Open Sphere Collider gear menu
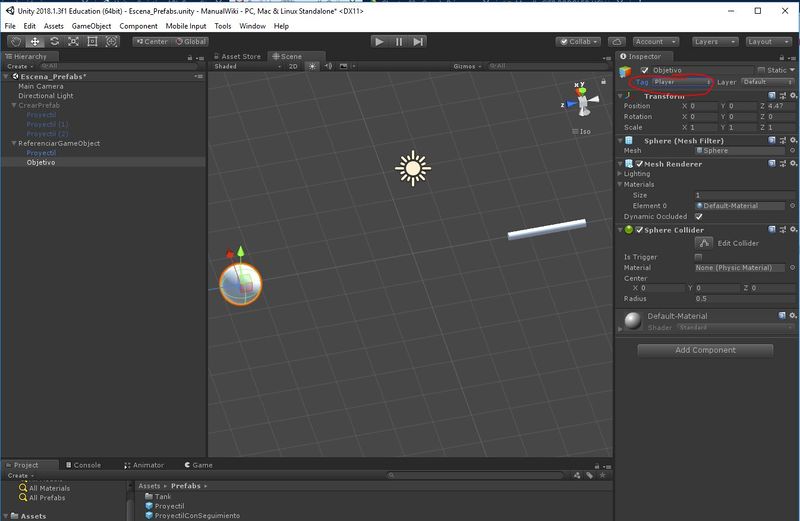 pyautogui.click(x=793, y=230)
